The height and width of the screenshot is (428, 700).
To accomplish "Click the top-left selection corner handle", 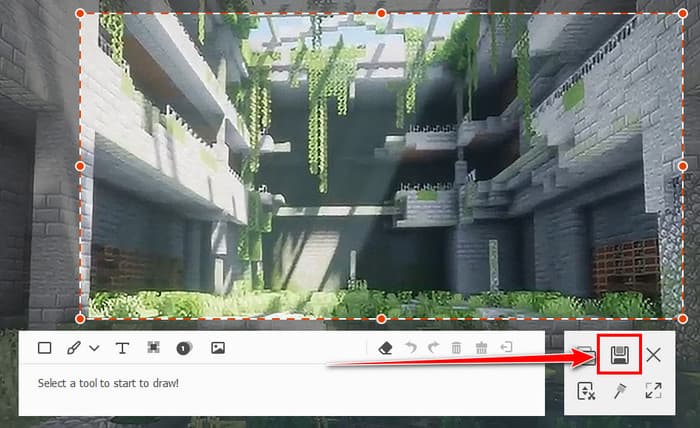I will 80,13.
